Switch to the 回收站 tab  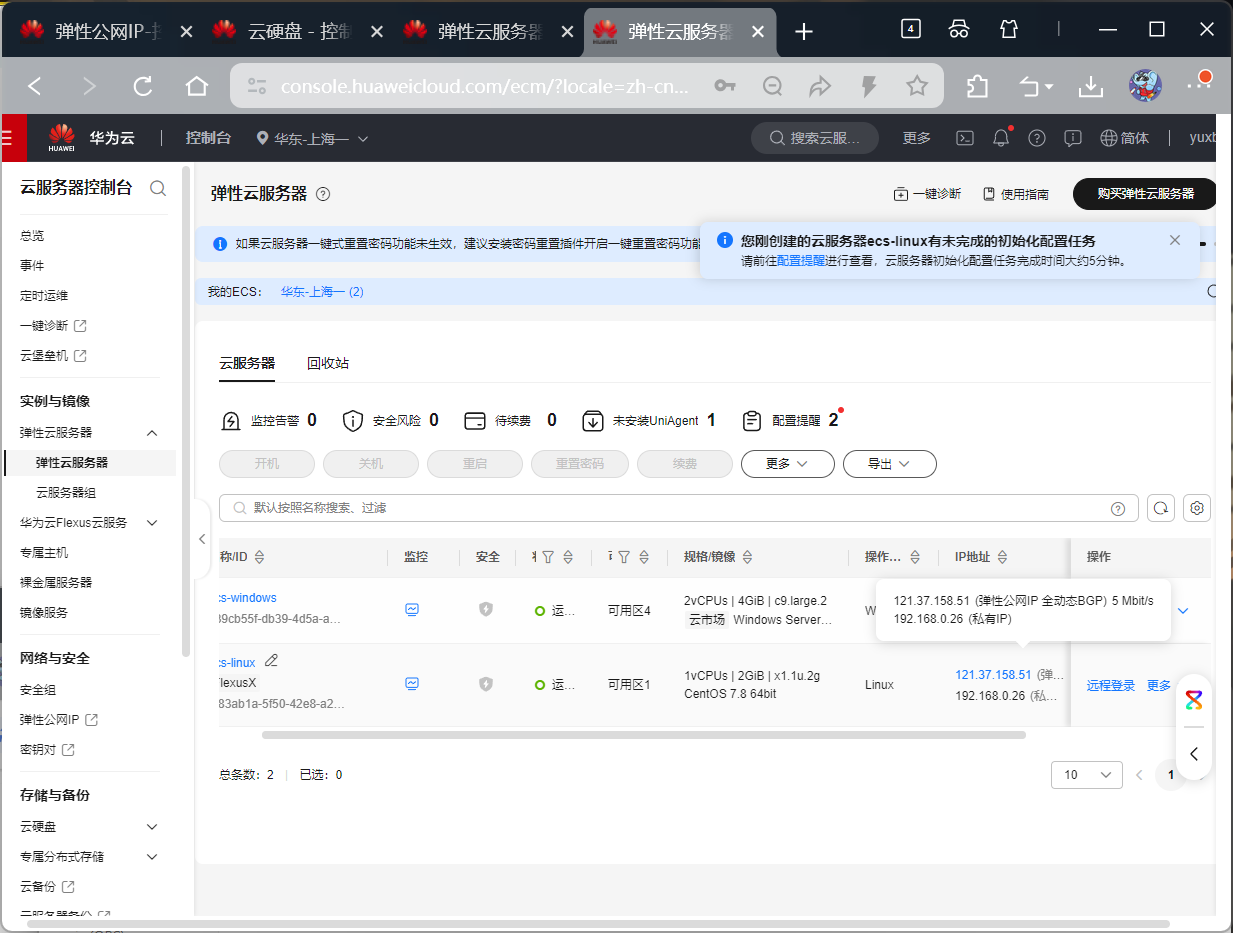point(328,363)
